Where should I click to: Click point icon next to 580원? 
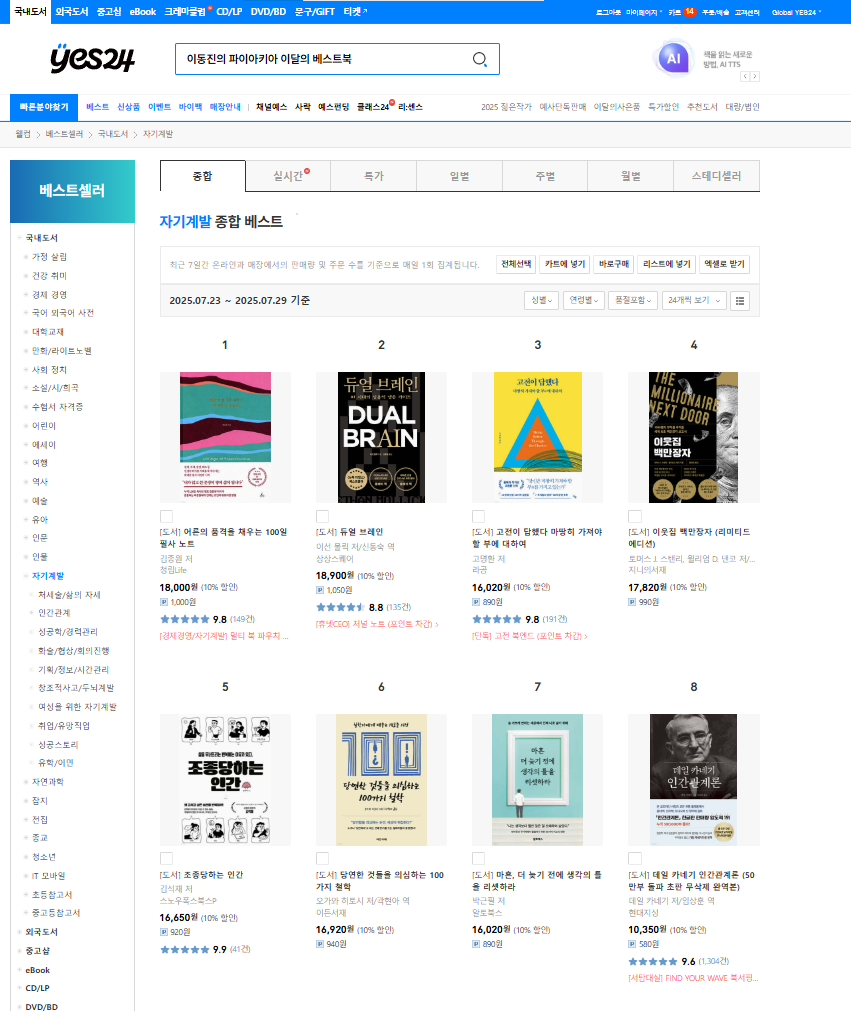[632, 944]
